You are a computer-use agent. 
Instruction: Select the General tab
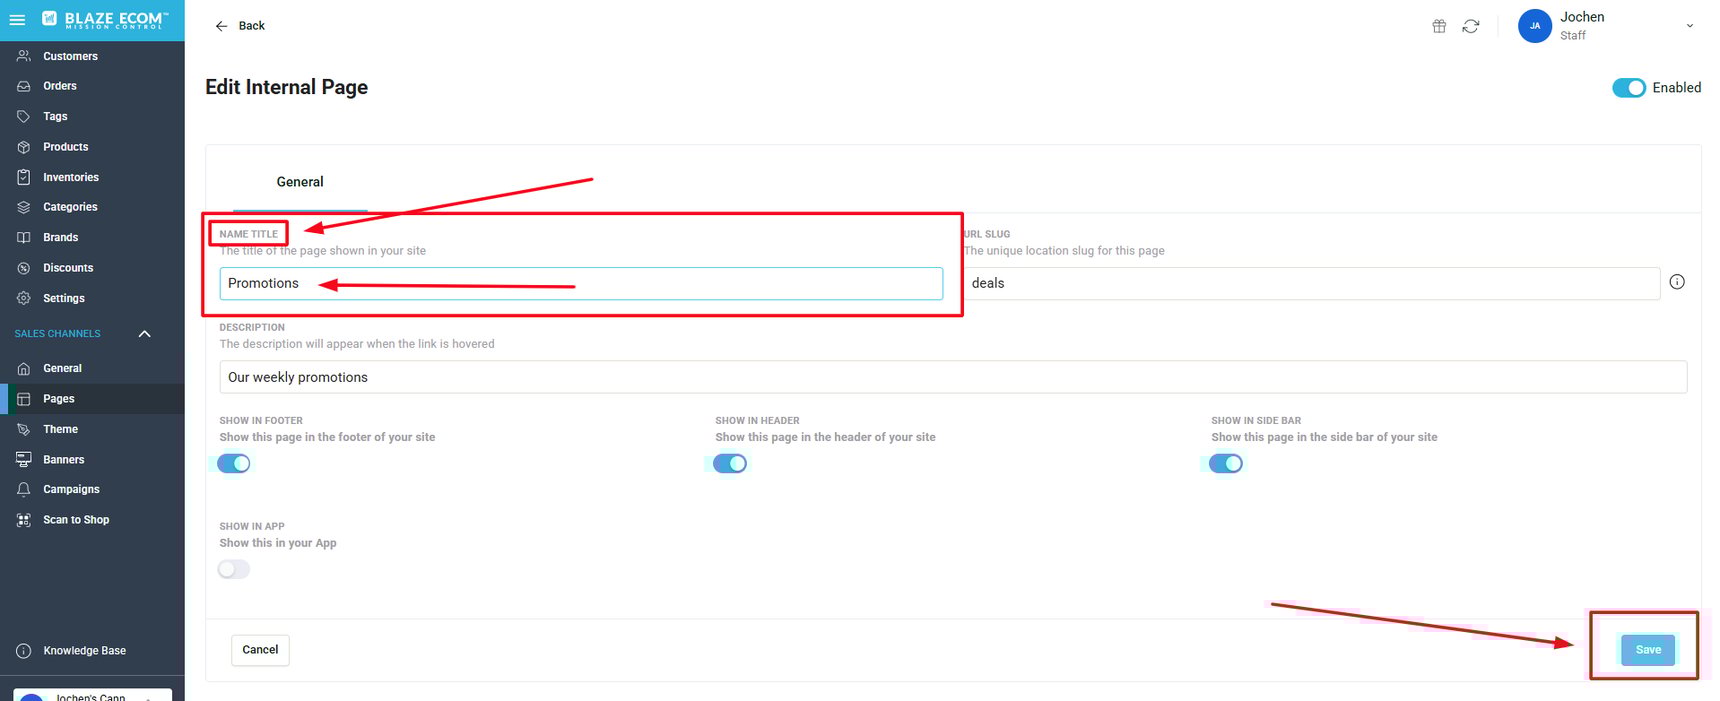point(300,182)
